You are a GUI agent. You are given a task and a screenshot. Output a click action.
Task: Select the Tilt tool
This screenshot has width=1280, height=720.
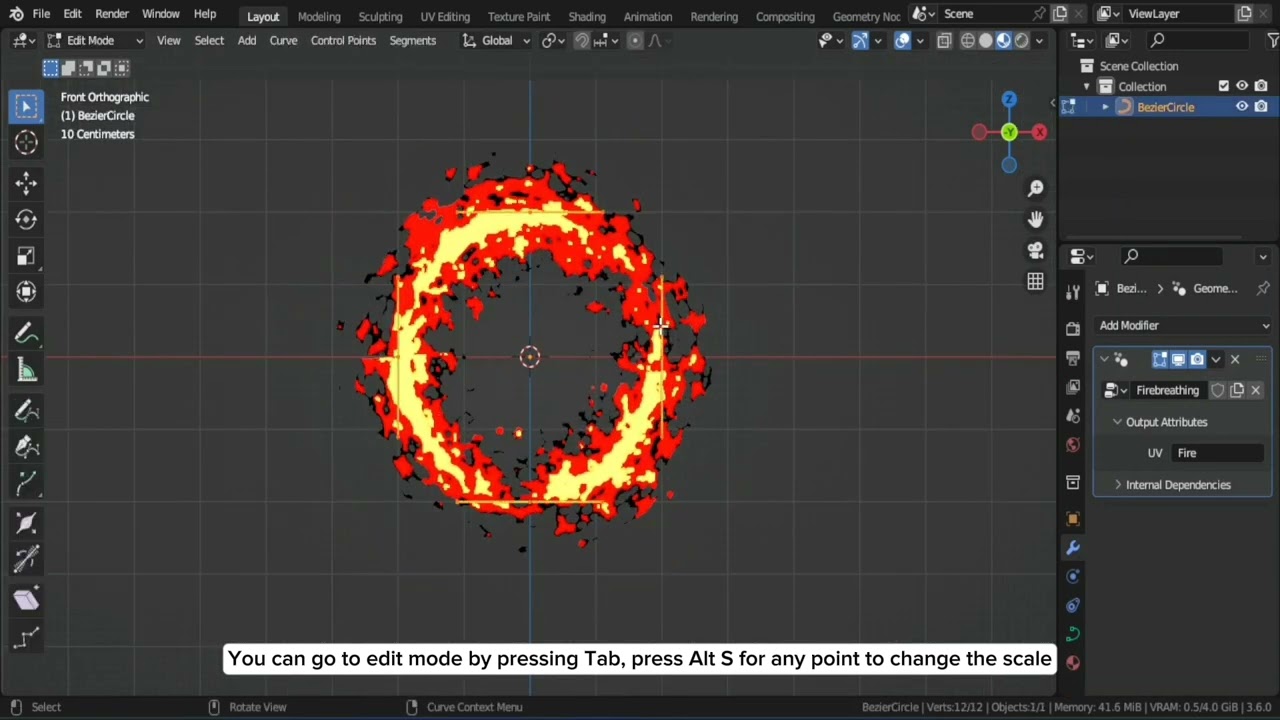pyautogui.click(x=26, y=561)
